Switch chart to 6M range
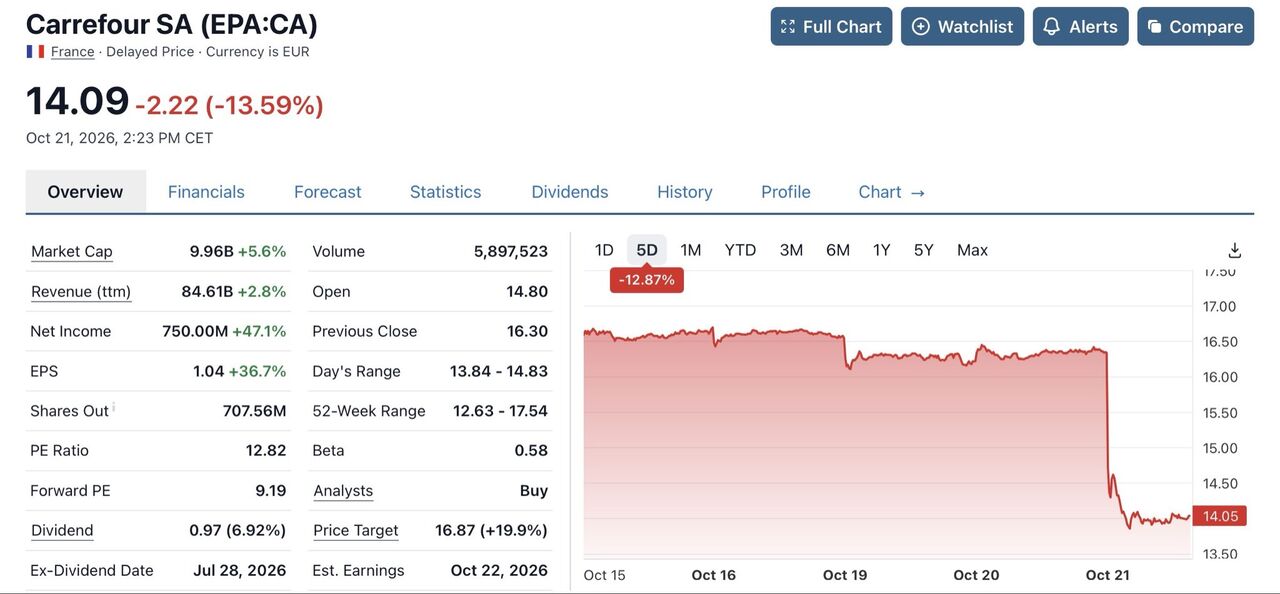This screenshot has width=1280, height=594. (x=838, y=250)
